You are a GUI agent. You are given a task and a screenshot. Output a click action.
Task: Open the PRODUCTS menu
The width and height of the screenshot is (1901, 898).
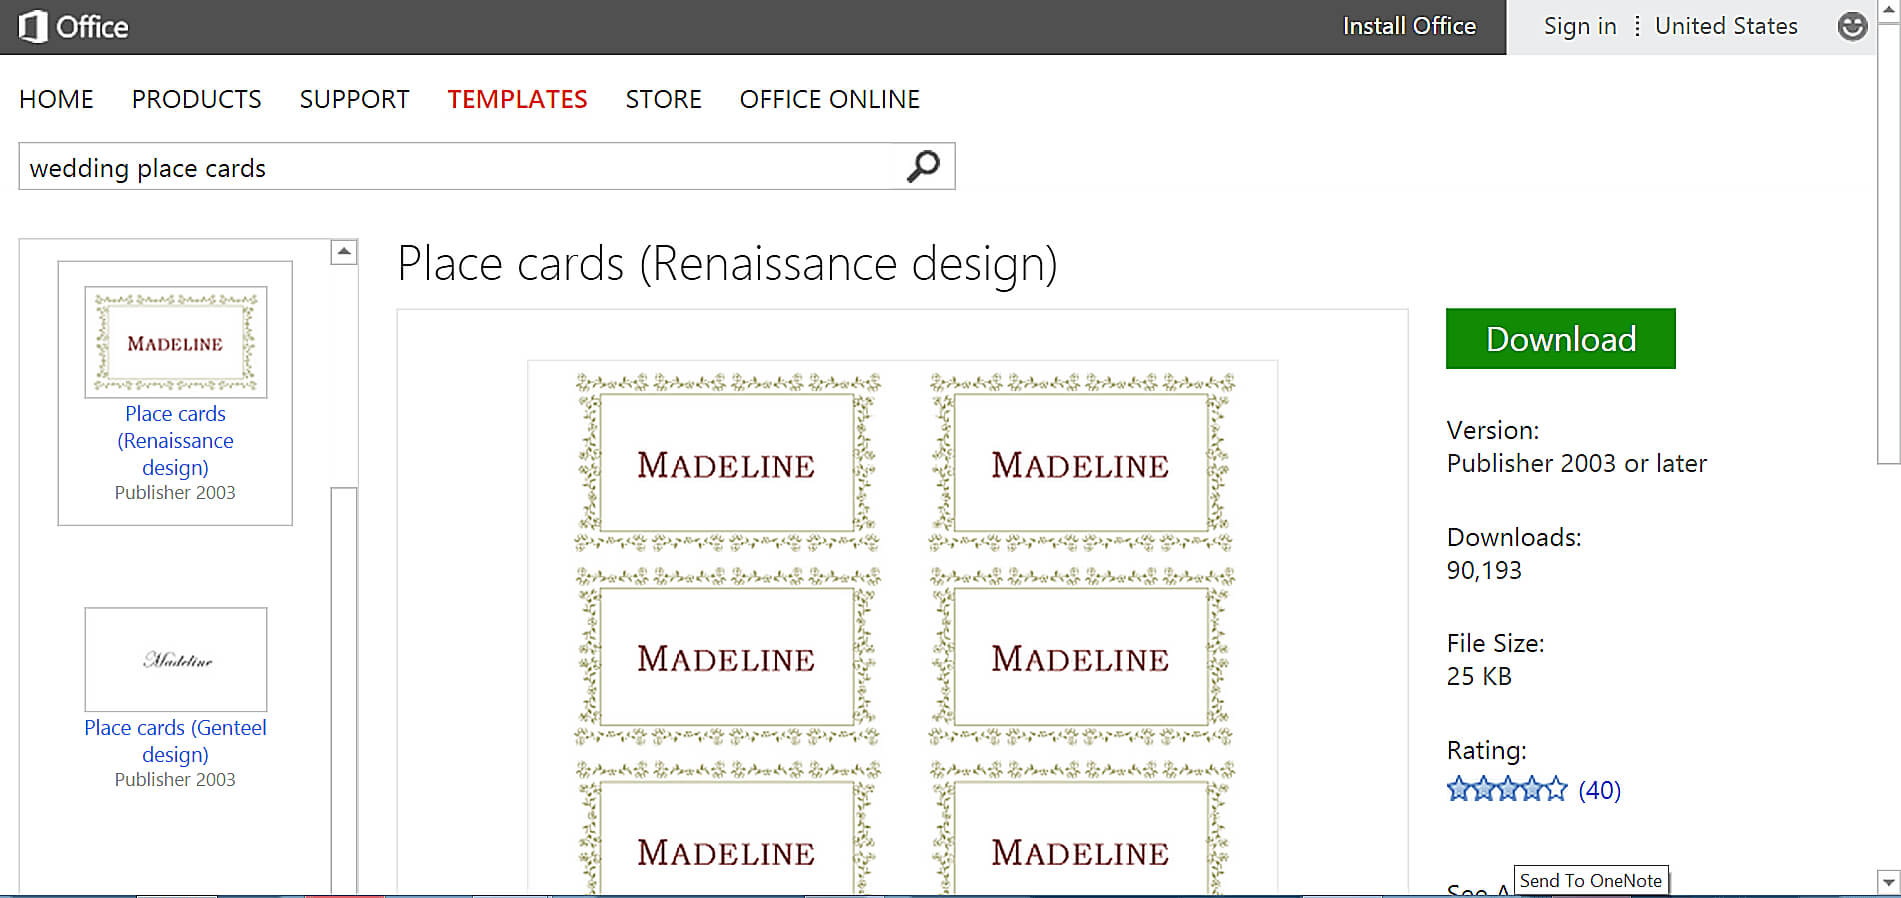[x=196, y=99]
